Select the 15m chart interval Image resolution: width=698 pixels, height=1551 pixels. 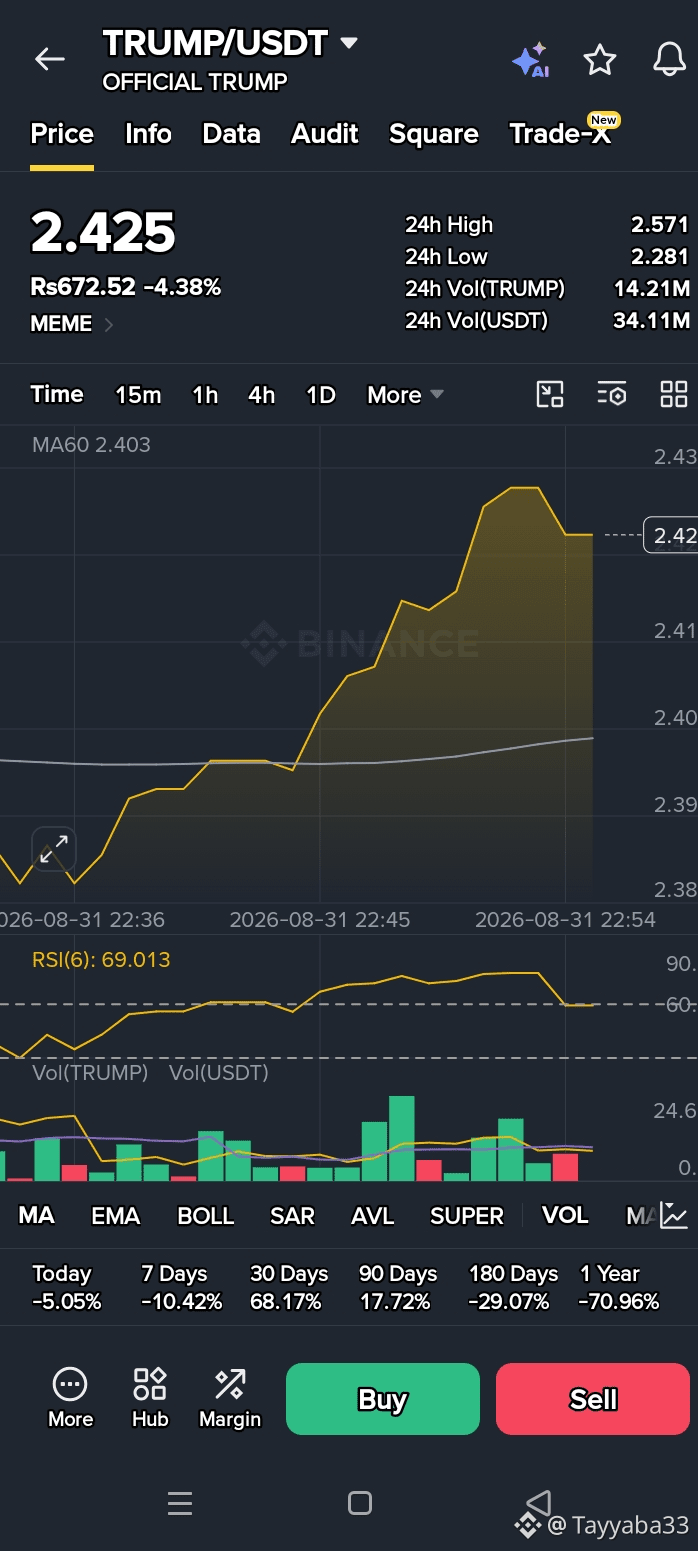[138, 395]
